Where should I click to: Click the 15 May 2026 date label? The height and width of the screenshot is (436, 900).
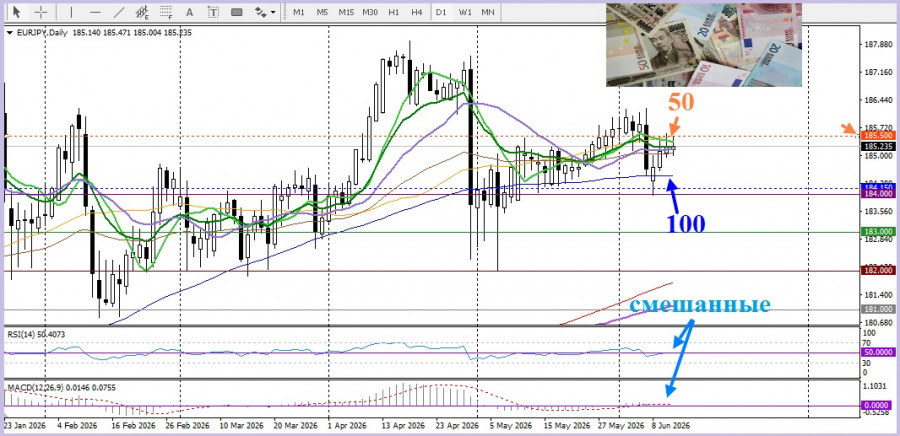click(x=567, y=426)
